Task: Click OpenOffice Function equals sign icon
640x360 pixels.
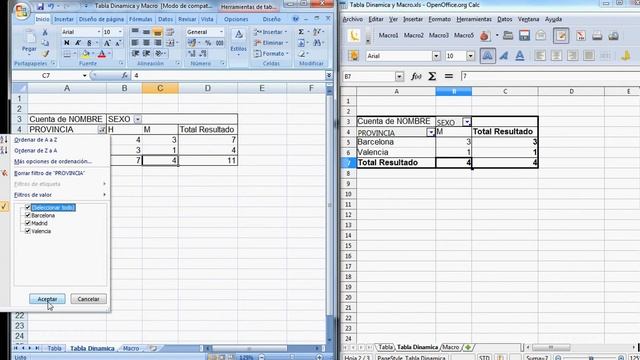Action: [449, 76]
